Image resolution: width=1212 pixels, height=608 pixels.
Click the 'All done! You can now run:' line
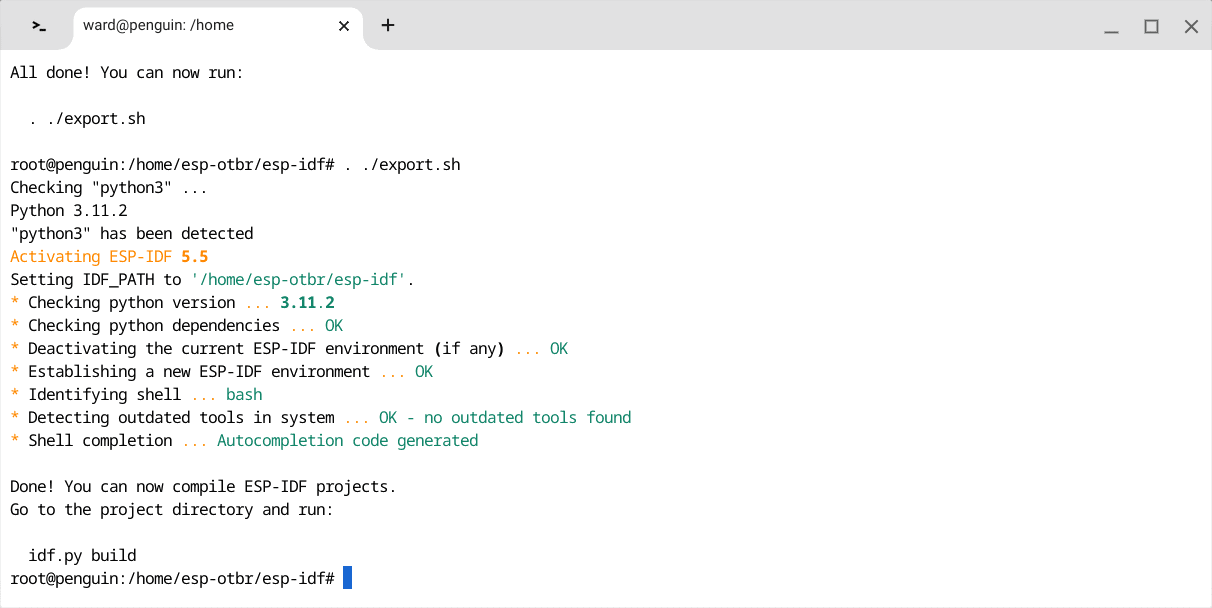[x=127, y=73]
